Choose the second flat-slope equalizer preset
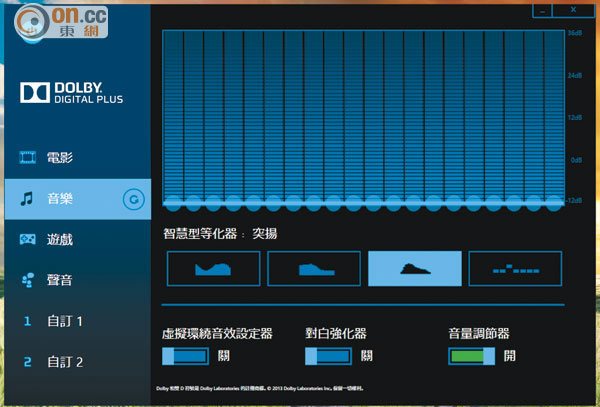600x407 pixels. tap(314, 269)
